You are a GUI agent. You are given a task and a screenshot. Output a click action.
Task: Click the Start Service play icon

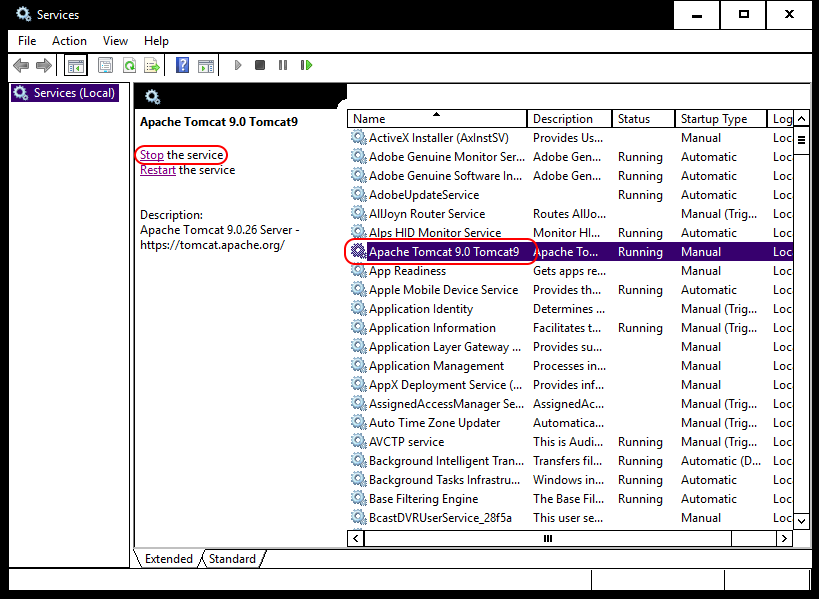(238, 65)
